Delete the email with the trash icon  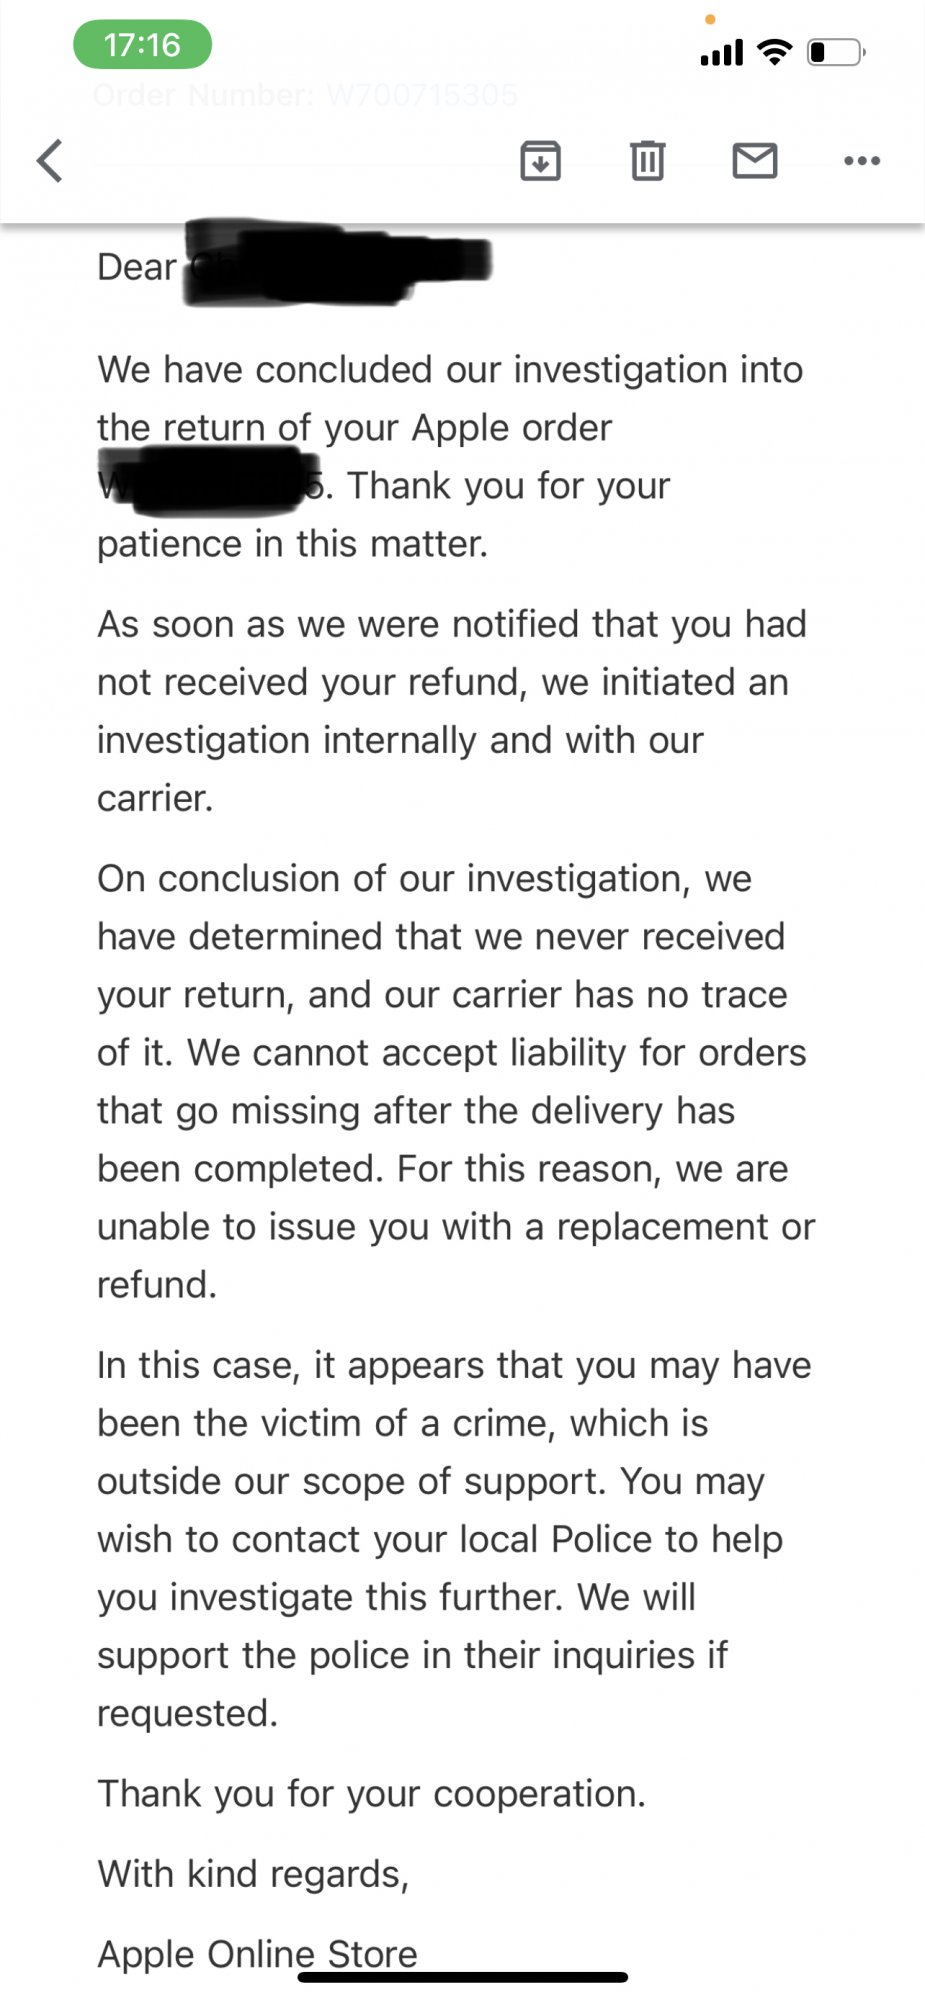tap(647, 160)
